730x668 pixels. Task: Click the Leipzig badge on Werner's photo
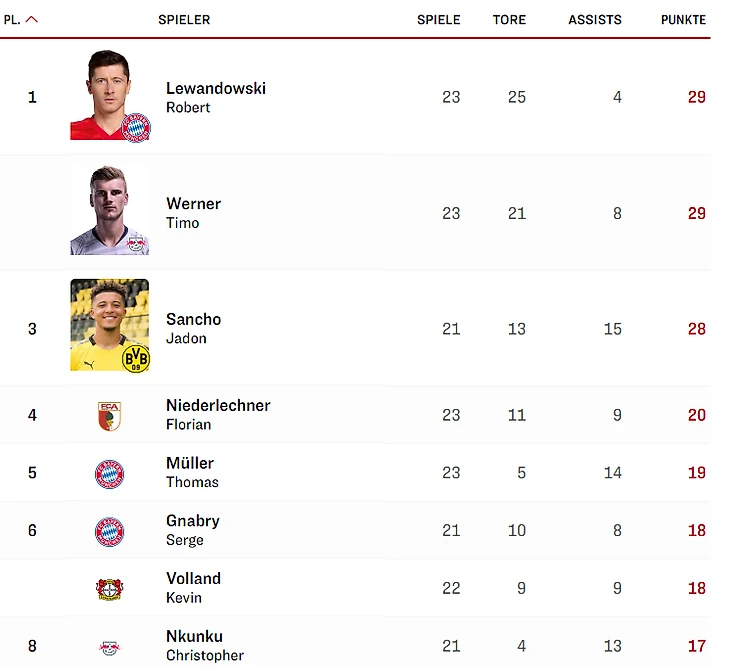[136, 242]
